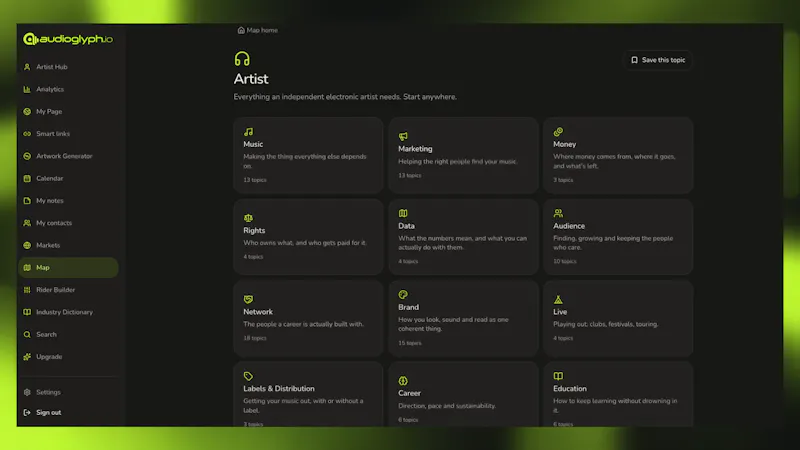Click the My Page icon in sidebar

pos(27,111)
